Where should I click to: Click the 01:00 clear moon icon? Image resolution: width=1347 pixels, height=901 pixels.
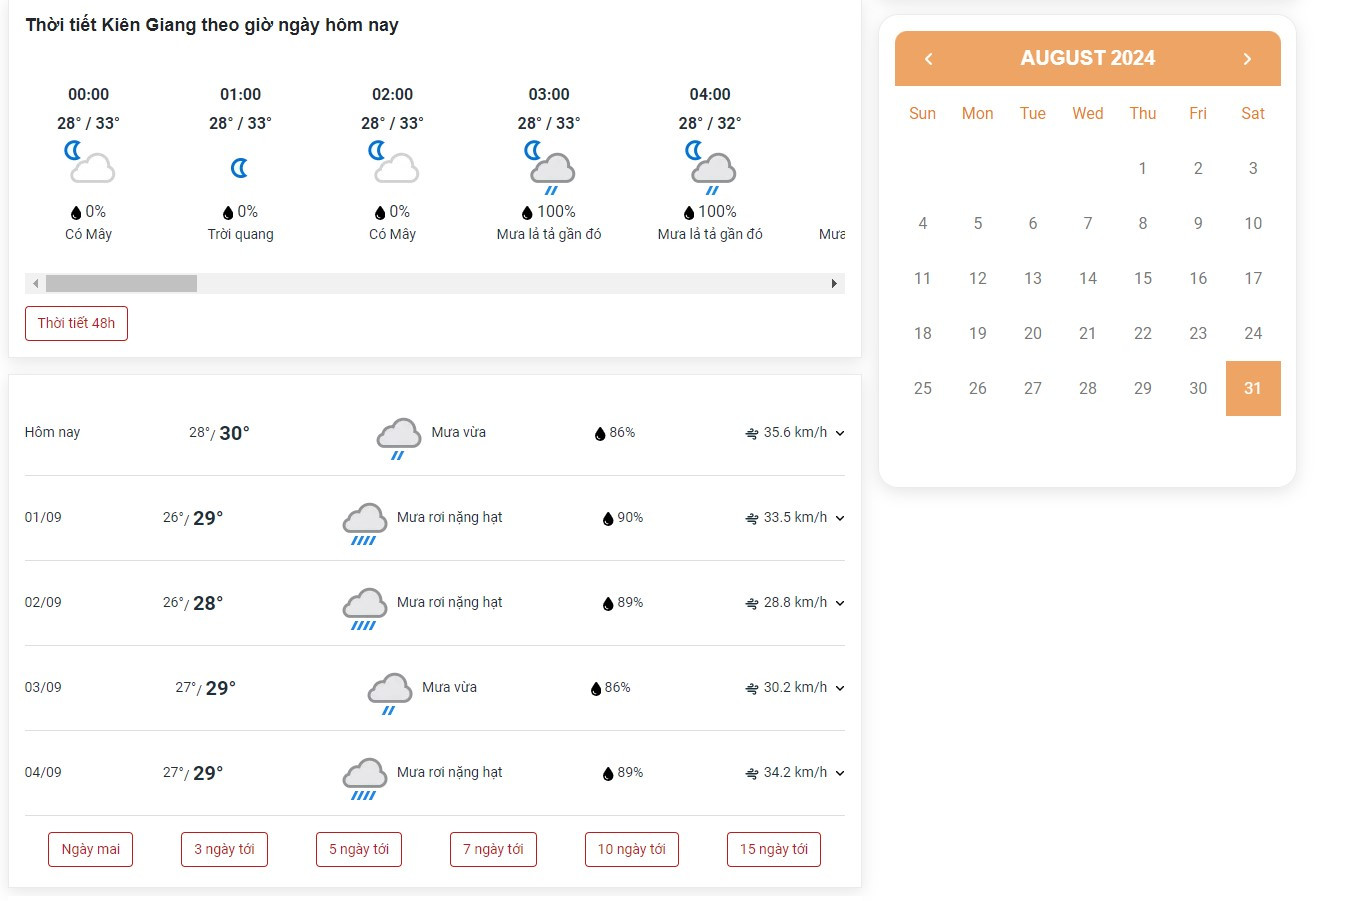tap(239, 168)
